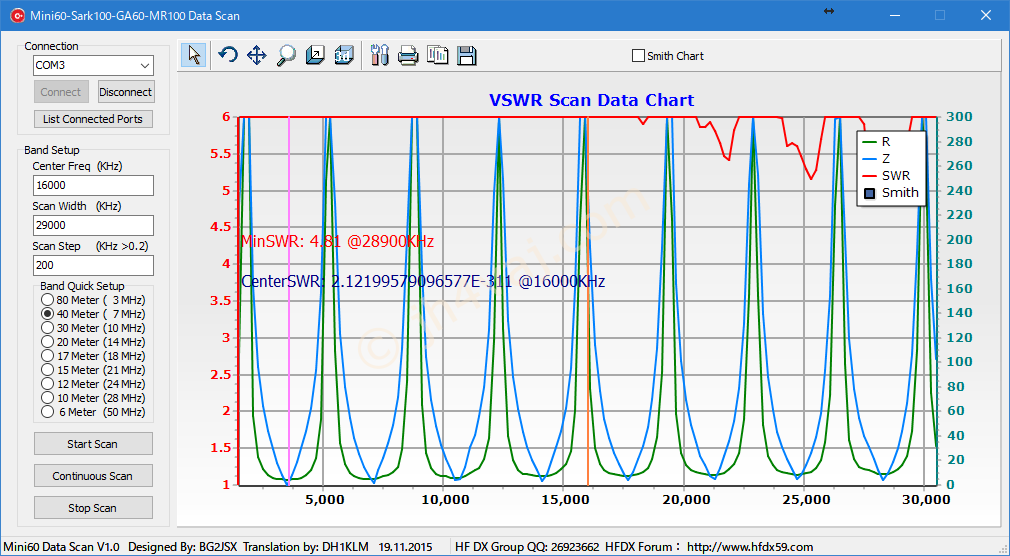This screenshot has width=1010, height=556.
Task: Click the CenterSWR @16000KHz readout
Action: [x=423, y=282]
